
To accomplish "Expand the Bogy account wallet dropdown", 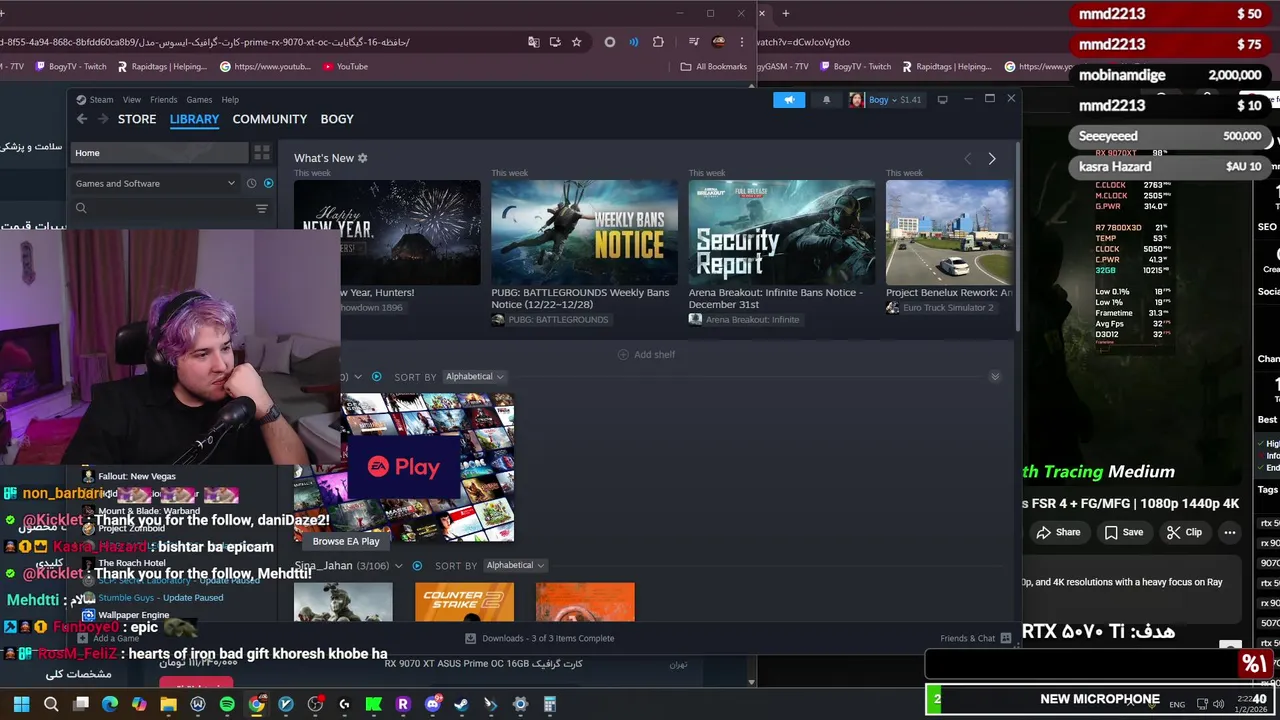I will [x=886, y=100].
